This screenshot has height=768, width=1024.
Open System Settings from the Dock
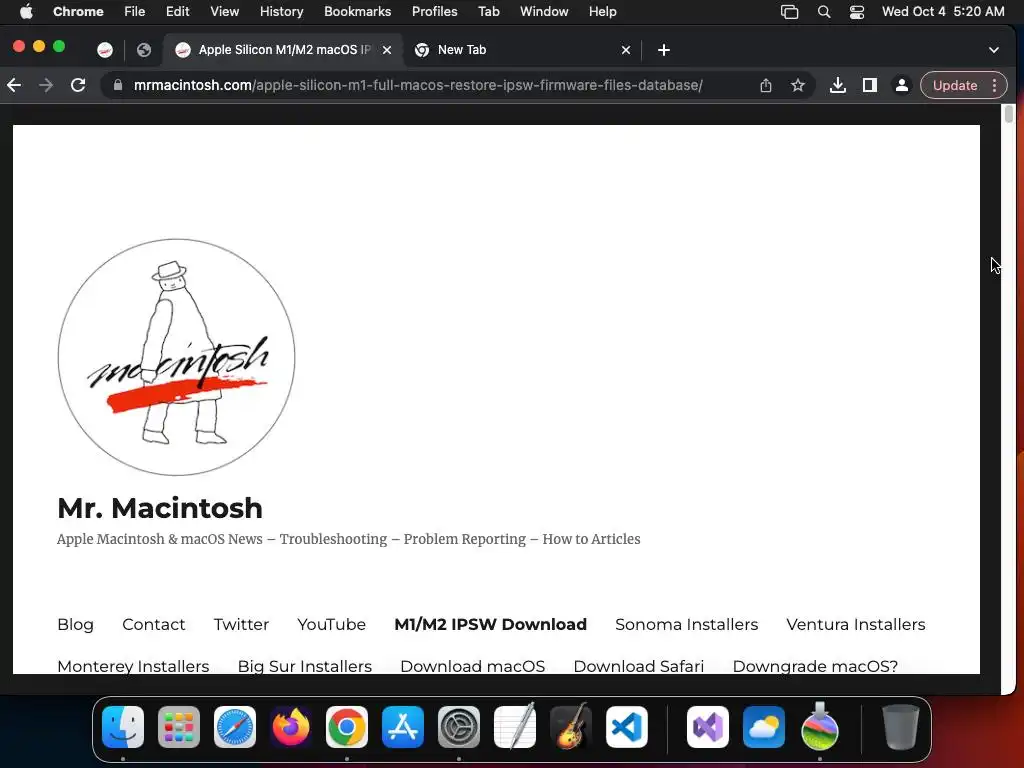coord(458,727)
